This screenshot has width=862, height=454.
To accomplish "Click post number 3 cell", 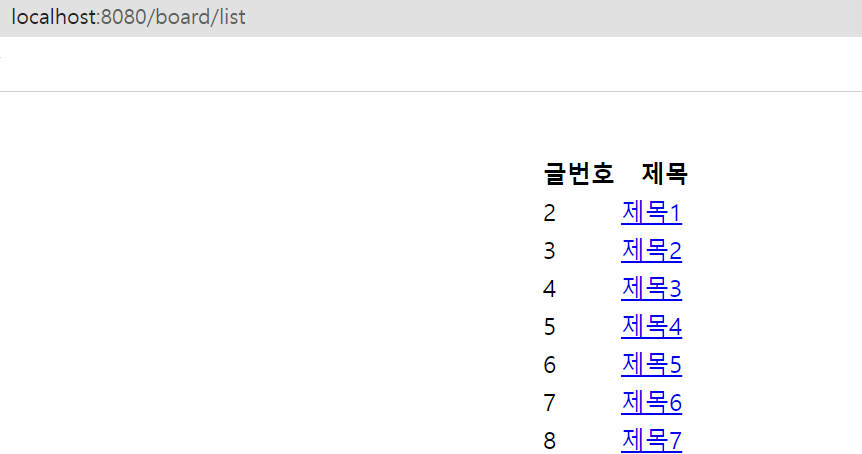I will point(549,251).
